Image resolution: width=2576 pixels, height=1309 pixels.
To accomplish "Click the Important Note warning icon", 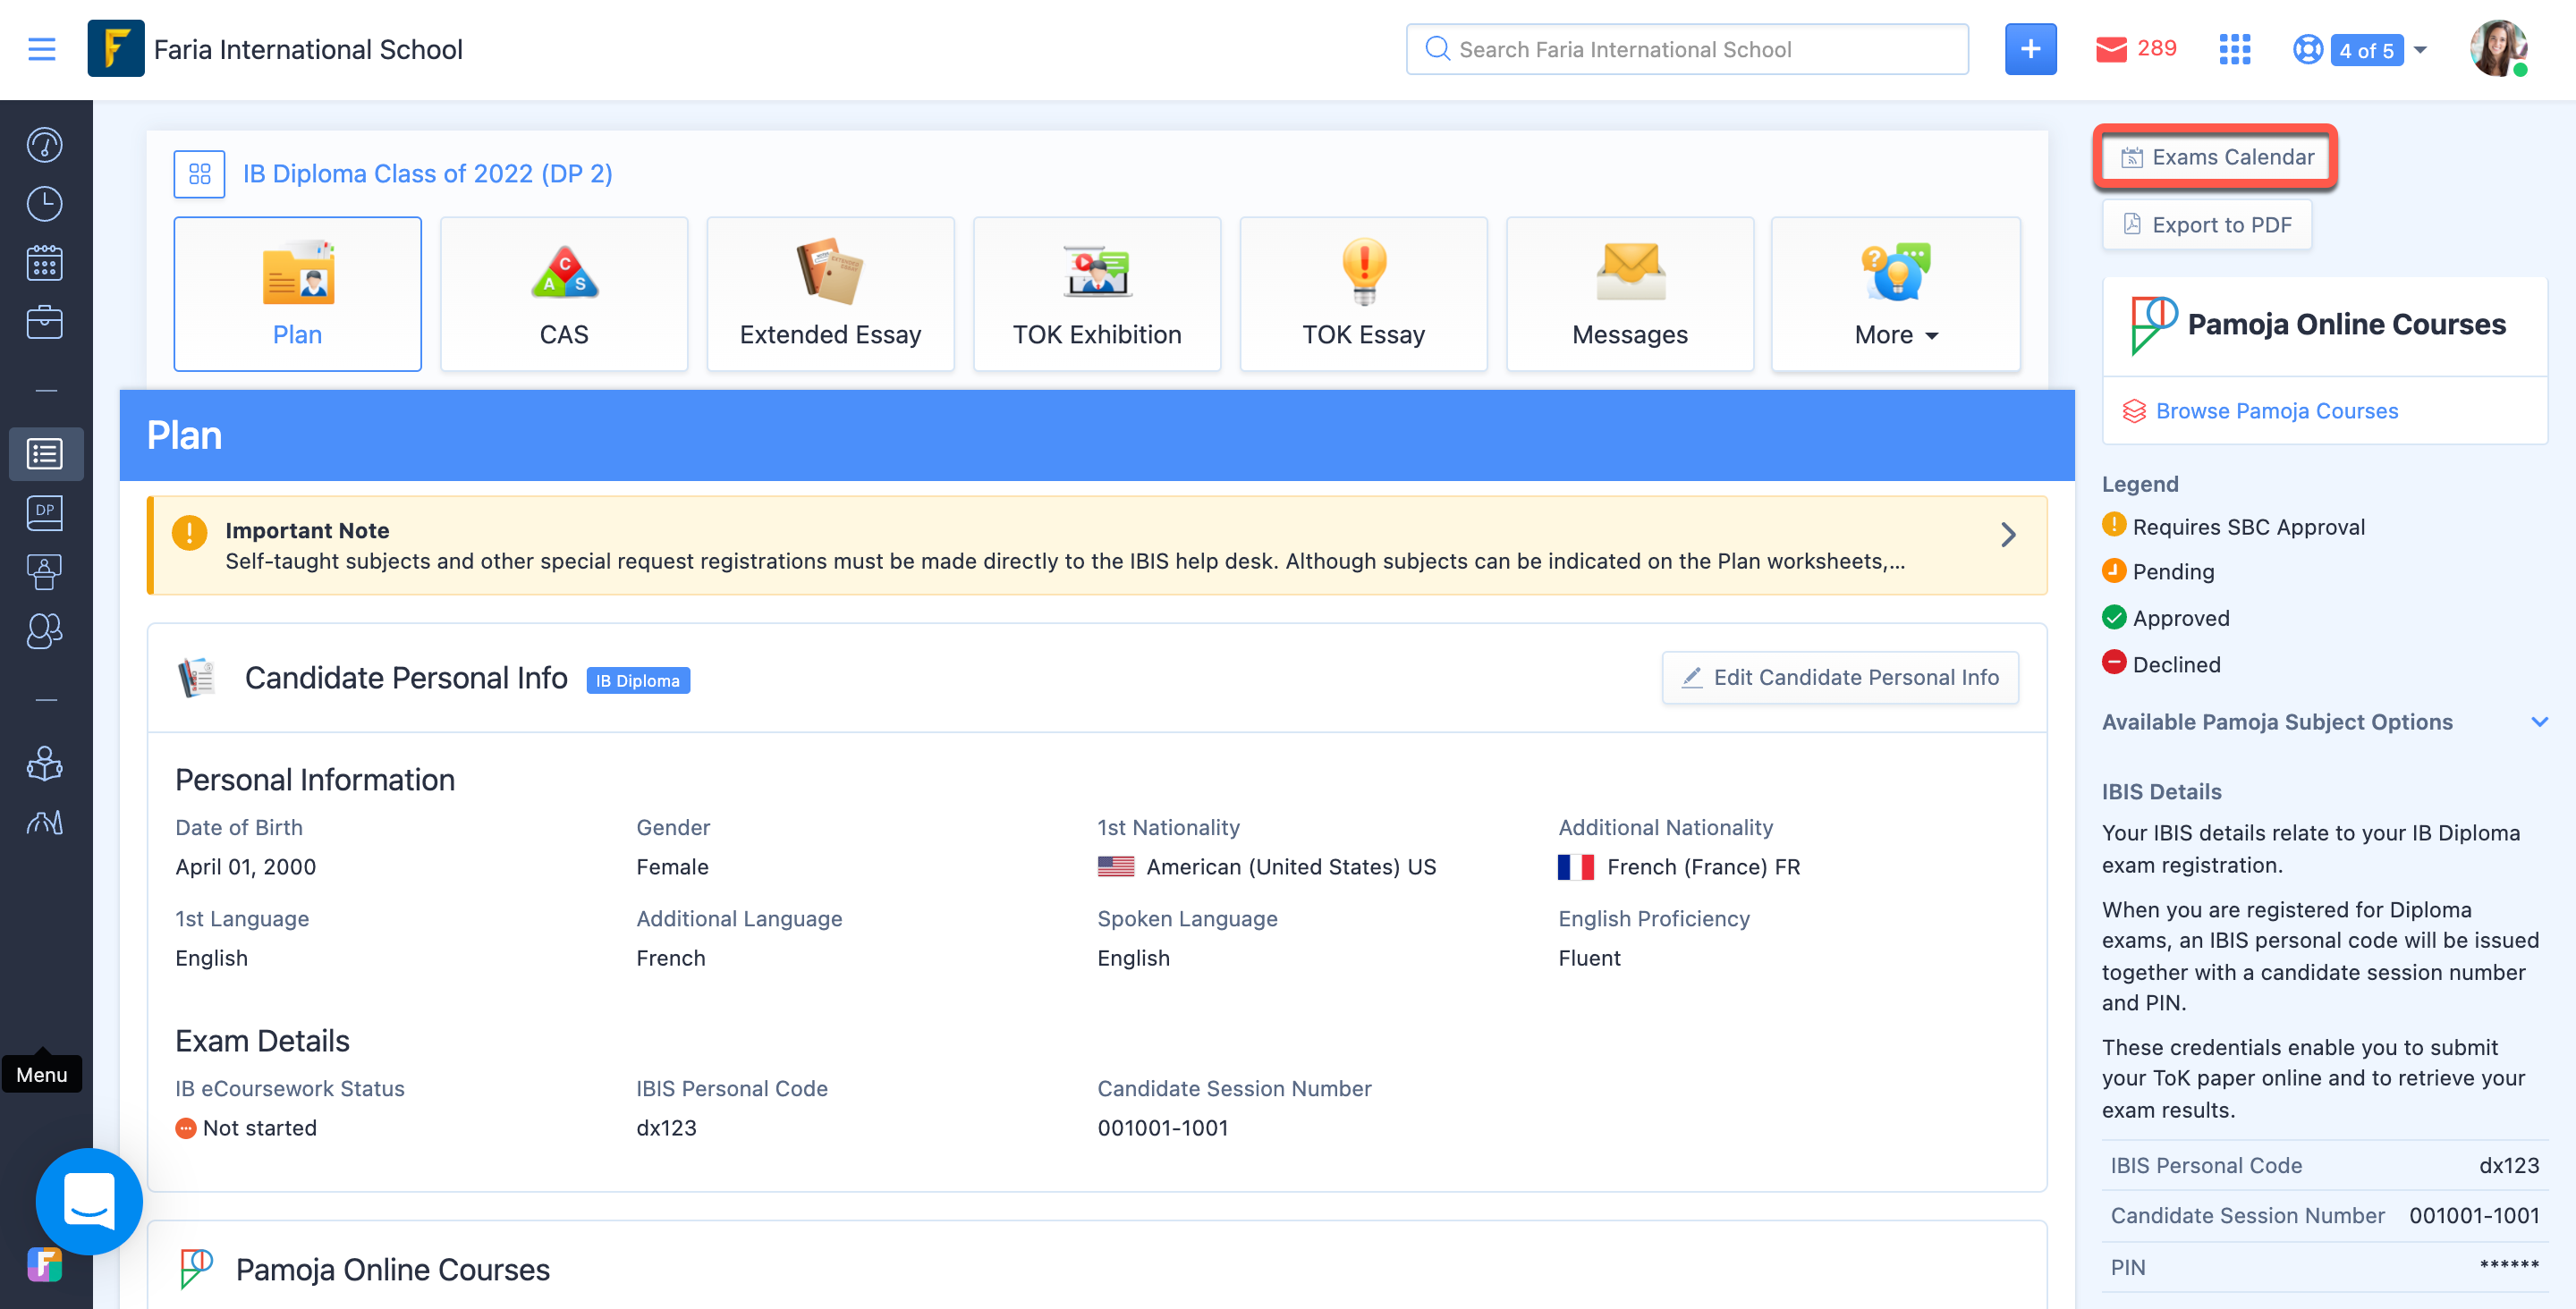I will coord(189,532).
